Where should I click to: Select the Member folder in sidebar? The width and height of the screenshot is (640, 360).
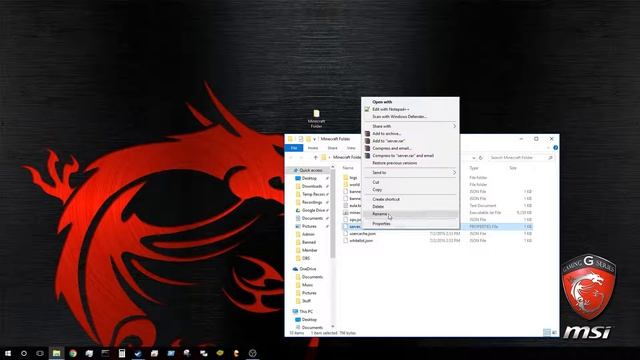pos(306,250)
